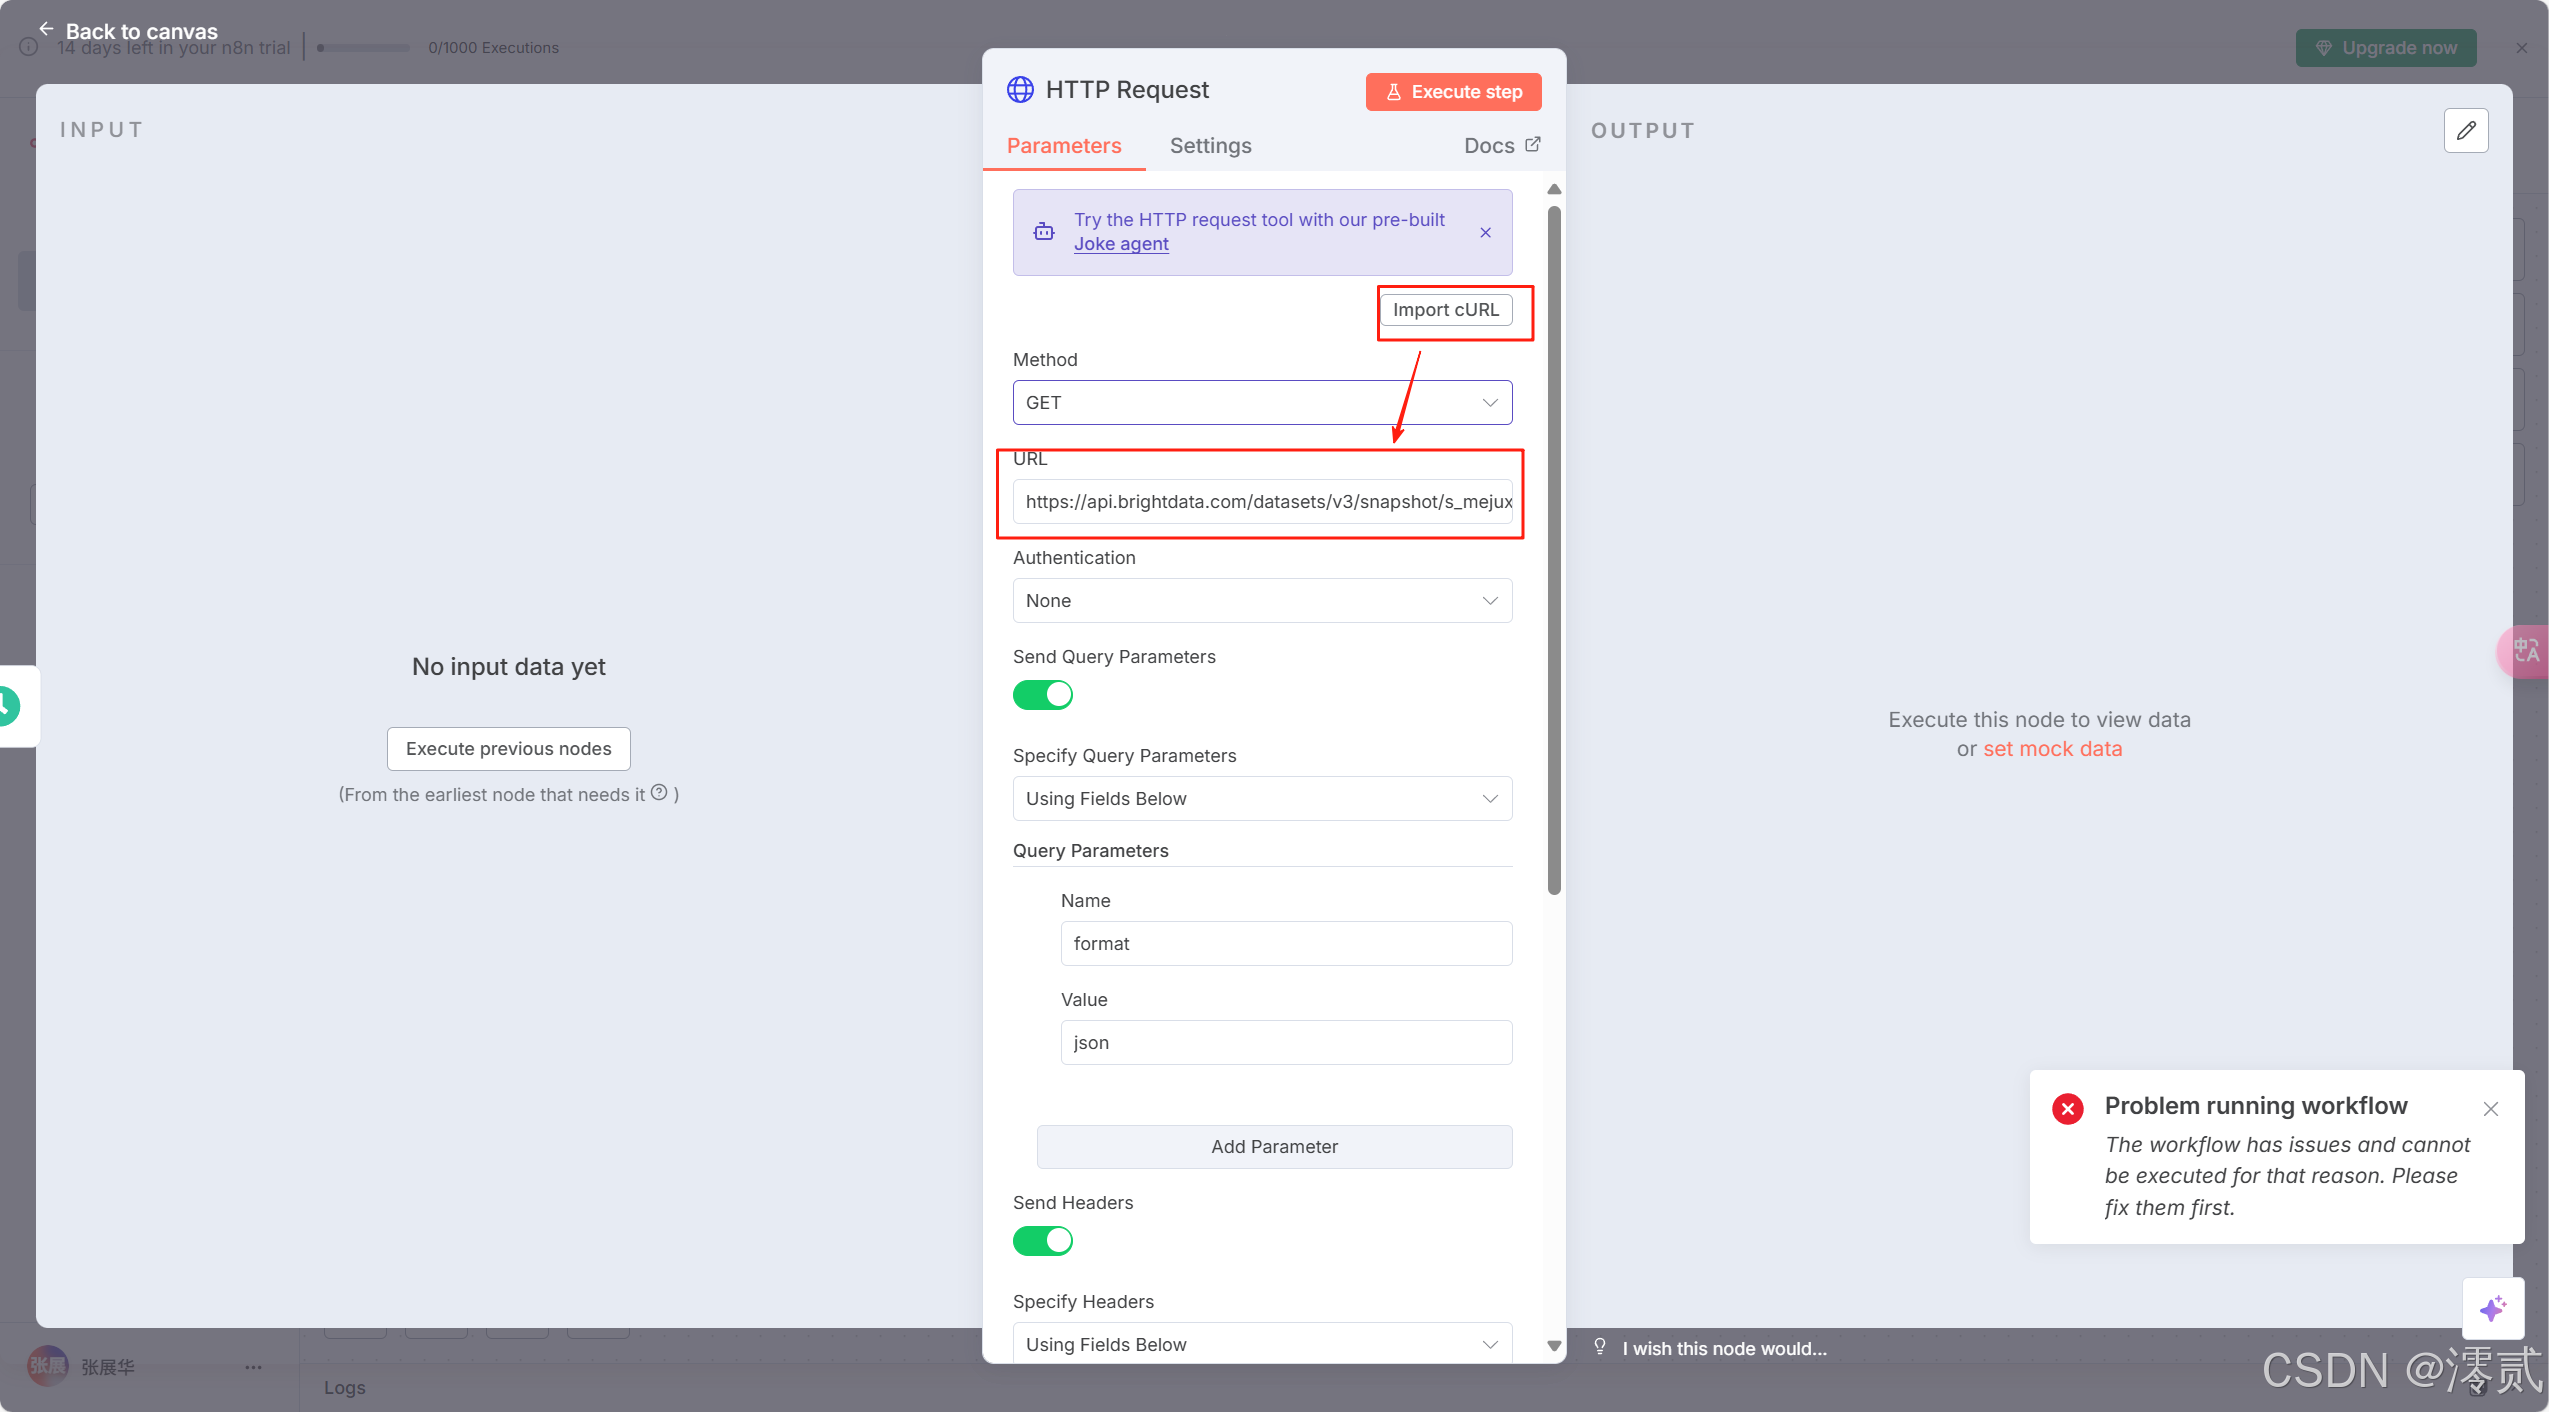The width and height of the screenshot is (2549, 1412).
Task: Click the parameters panel scrollbar
Action: pos(1553,550)
